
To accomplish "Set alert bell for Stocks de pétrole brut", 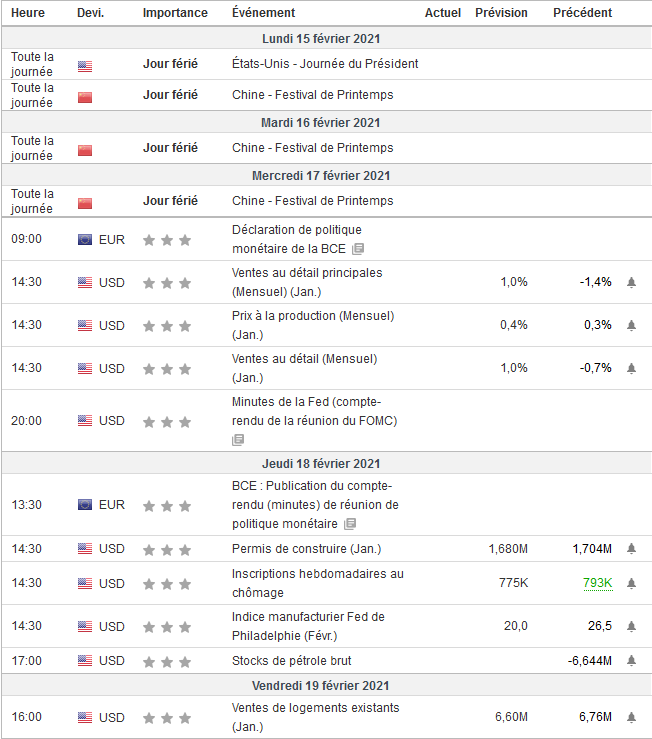I will (631, 661).
